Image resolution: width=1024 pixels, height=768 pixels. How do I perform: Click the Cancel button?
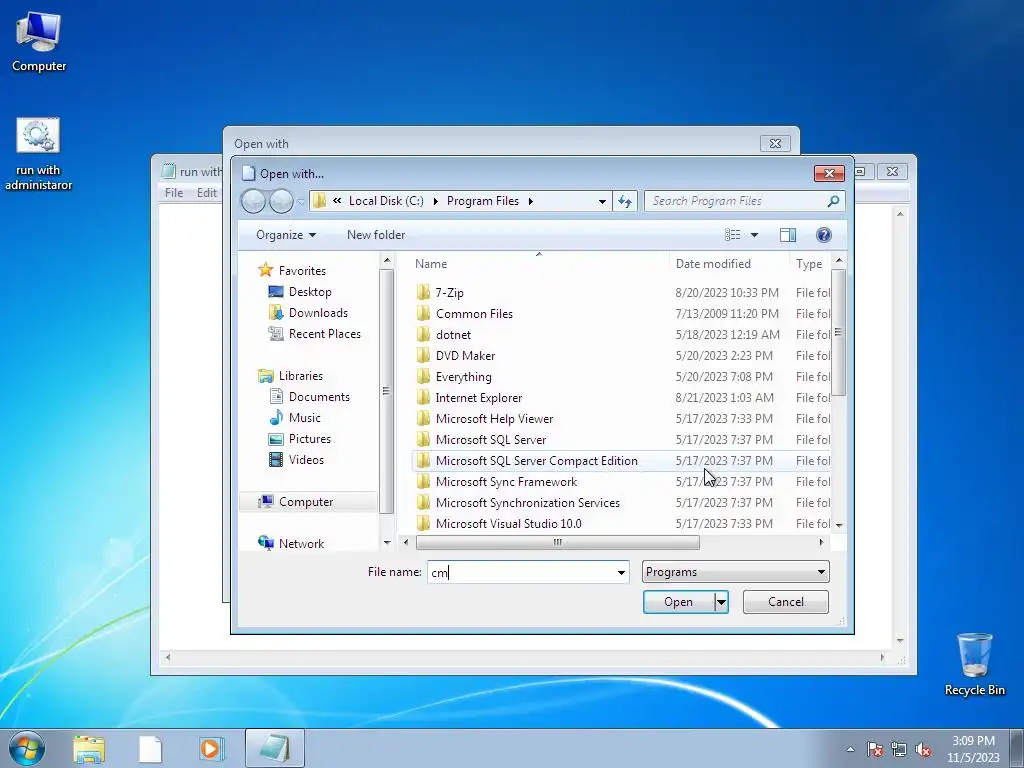[786, 602]
